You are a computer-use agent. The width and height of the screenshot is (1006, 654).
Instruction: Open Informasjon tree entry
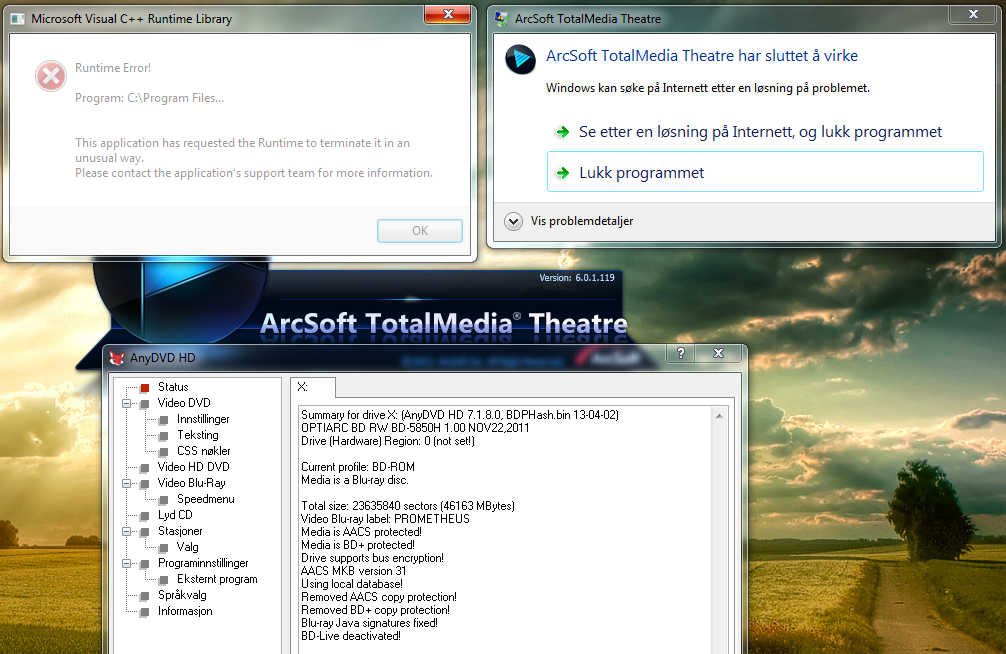point(185,612)
